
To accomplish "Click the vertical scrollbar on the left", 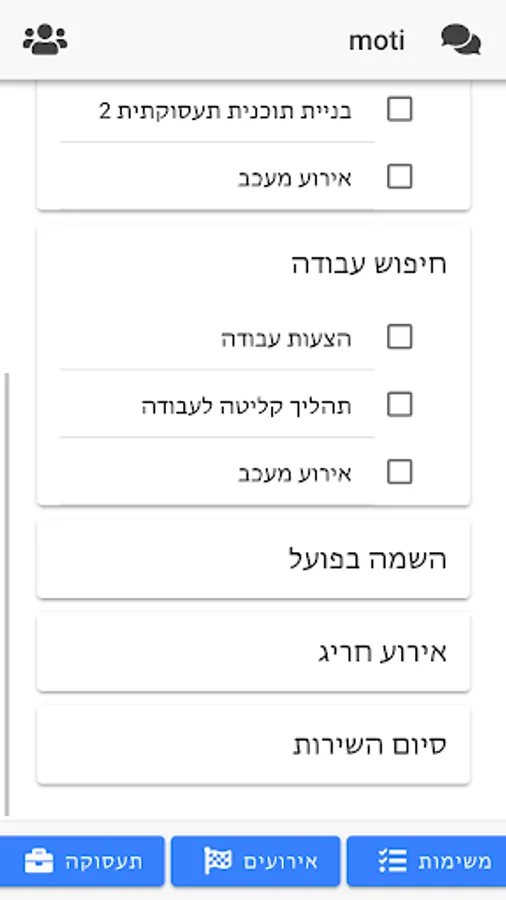I will click(6, 594).
